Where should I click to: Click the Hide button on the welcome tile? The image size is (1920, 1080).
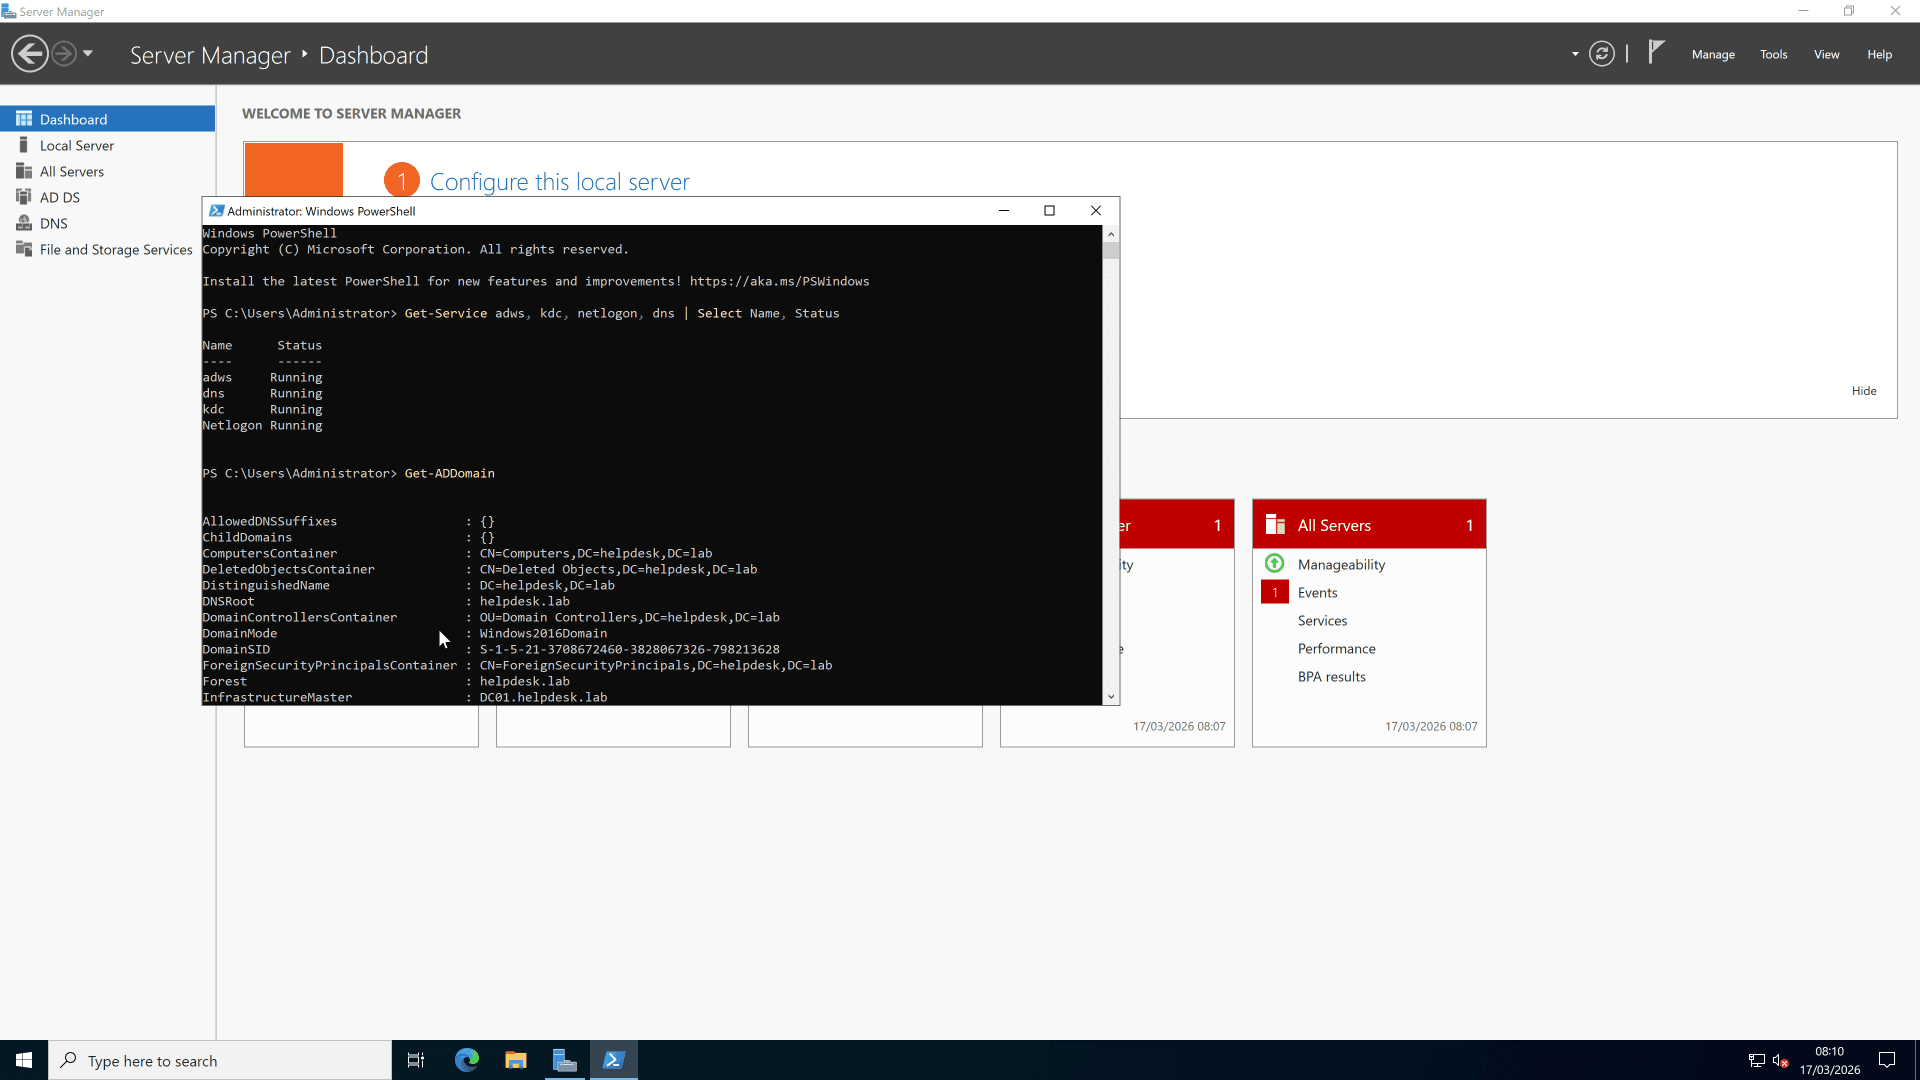point(1864,390)
